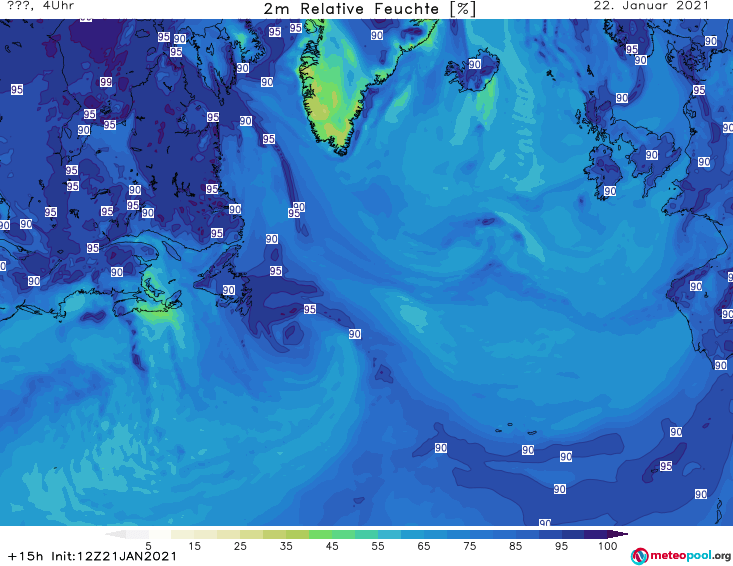Click legend value '15' on the color scale
The image size is (733, 566).
194,546
